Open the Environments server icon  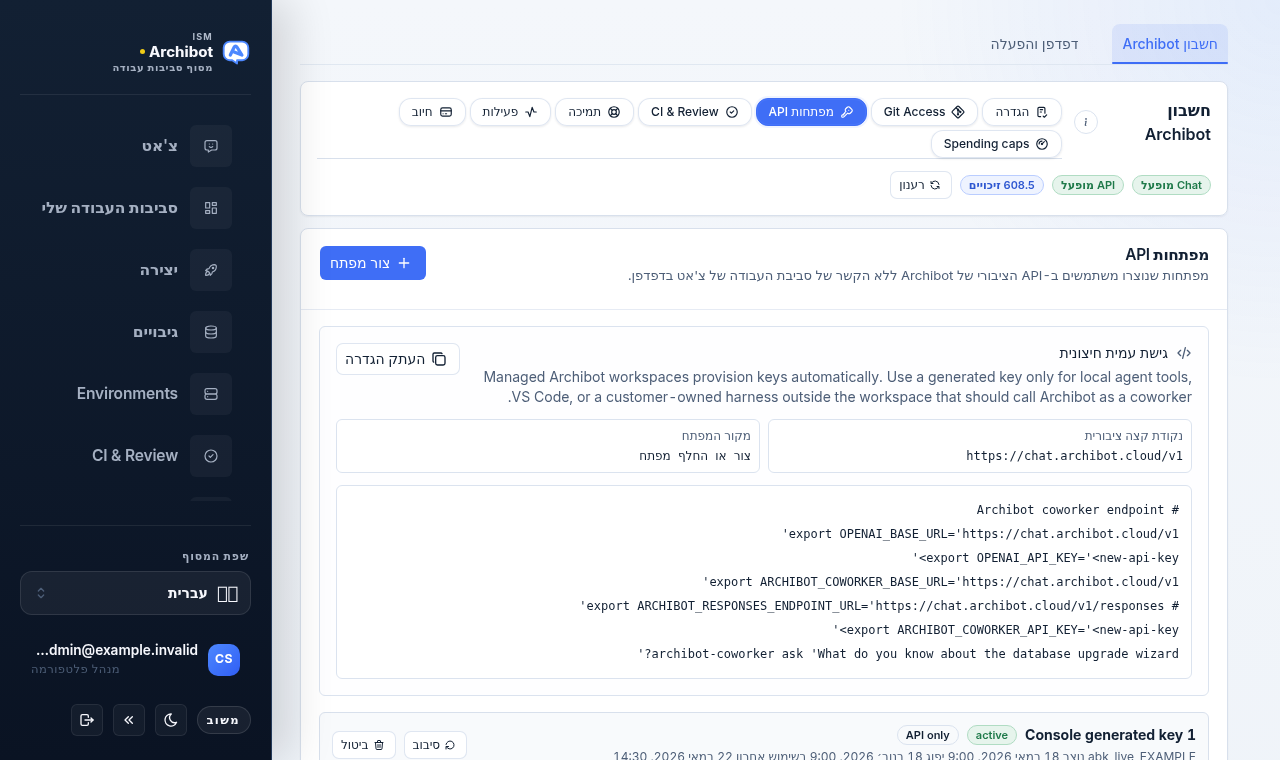211,394
